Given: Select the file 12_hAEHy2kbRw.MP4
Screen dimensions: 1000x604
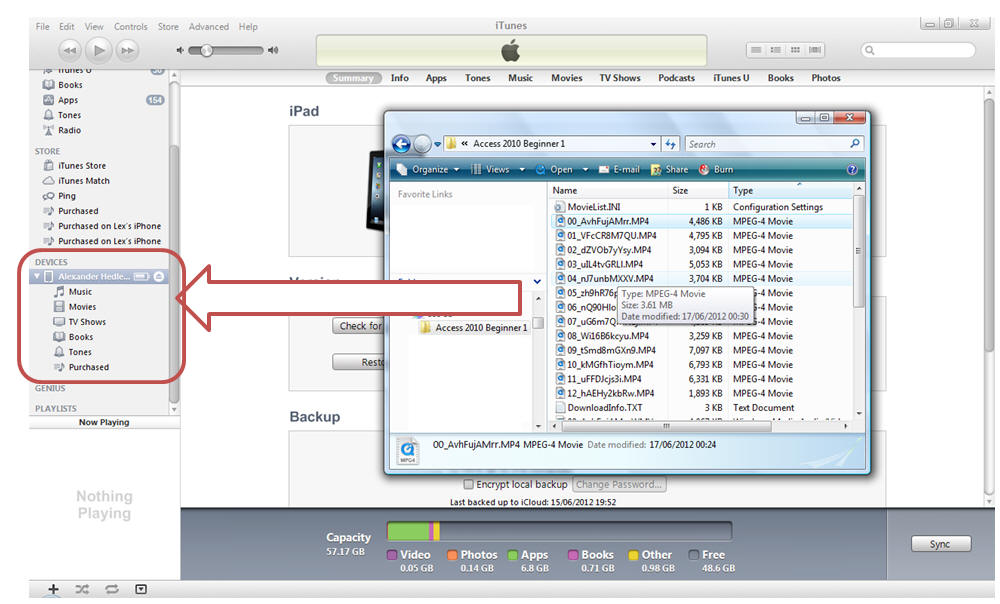Looking at the screenshot, I should tap(610, 394).
